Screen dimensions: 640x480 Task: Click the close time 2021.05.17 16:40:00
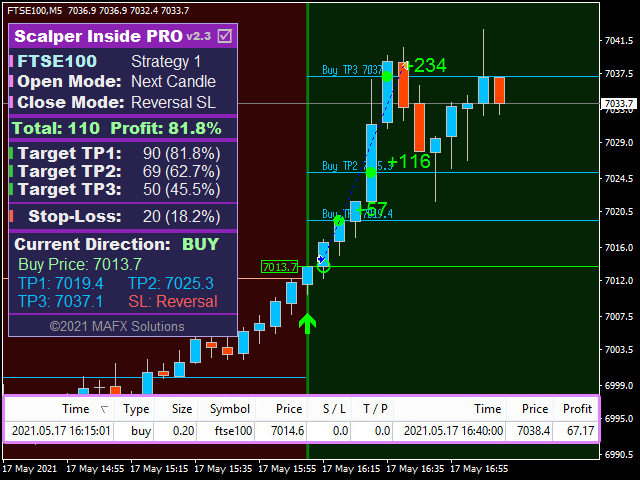coord(453,431)
